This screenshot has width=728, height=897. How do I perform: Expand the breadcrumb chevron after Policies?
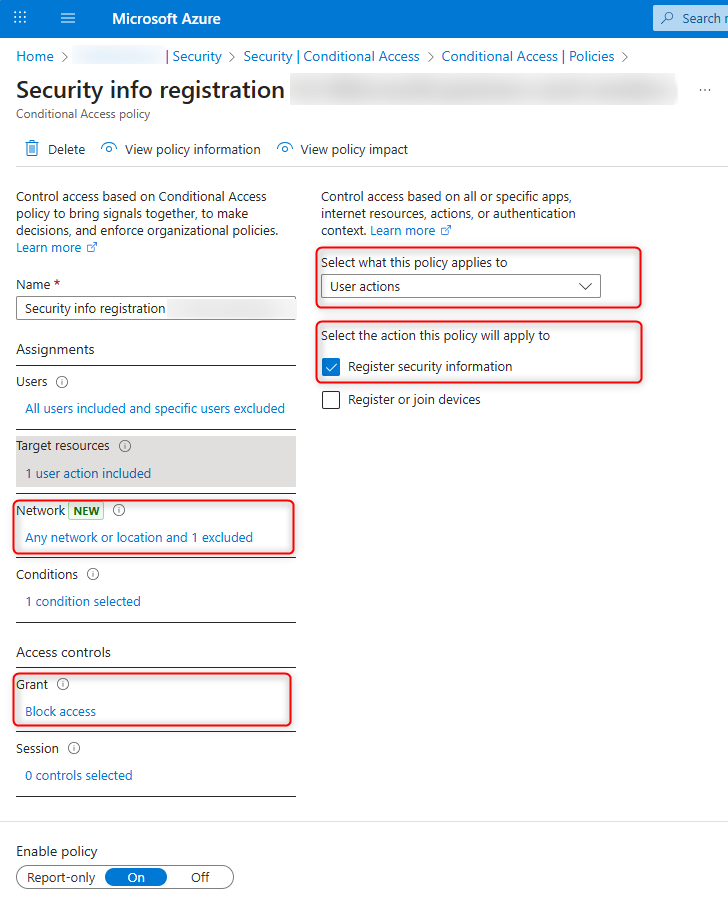coord(626,57)
